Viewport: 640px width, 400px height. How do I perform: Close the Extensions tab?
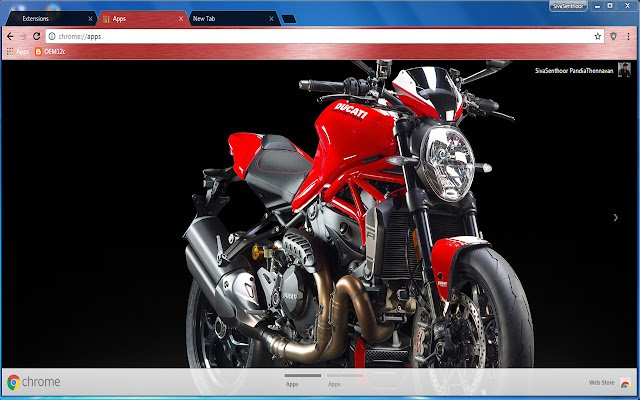pos(91,19)
